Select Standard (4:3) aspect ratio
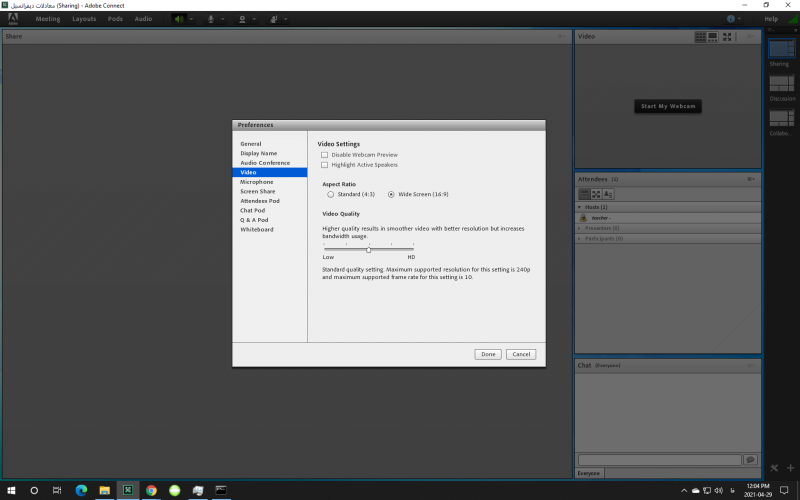The image size is (800, 500). 330,194
